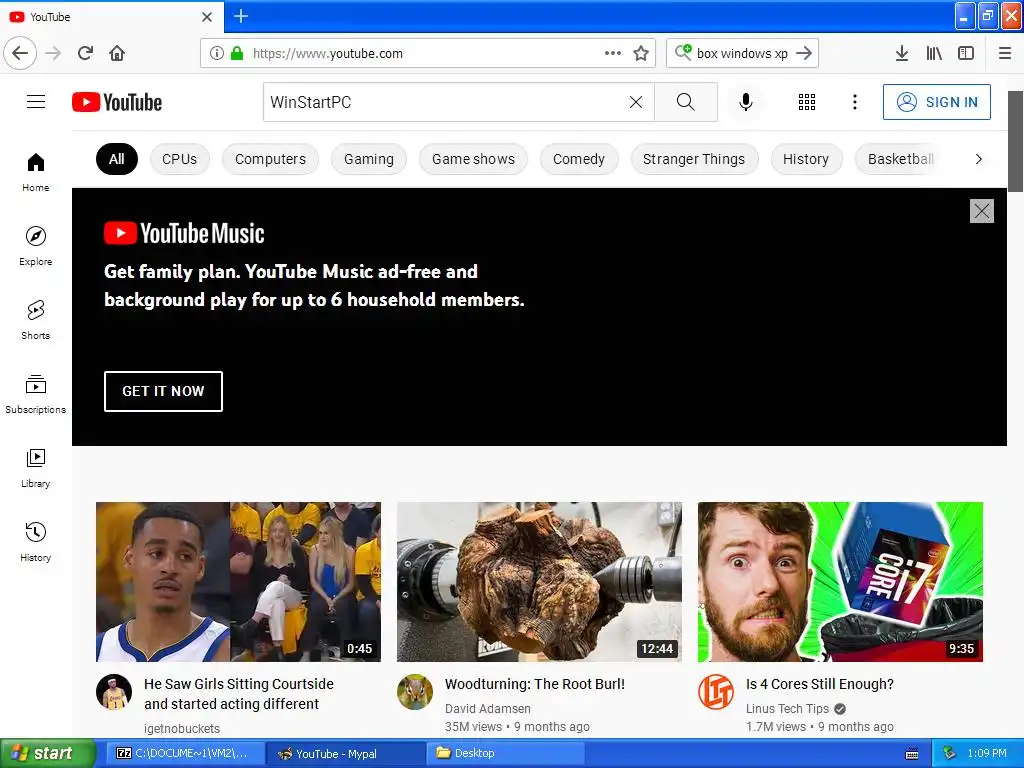Open page actions three-dot menu in address bar
This screenshot has width=1024, height=768.
pyautogui.click(x=613, y=53)
